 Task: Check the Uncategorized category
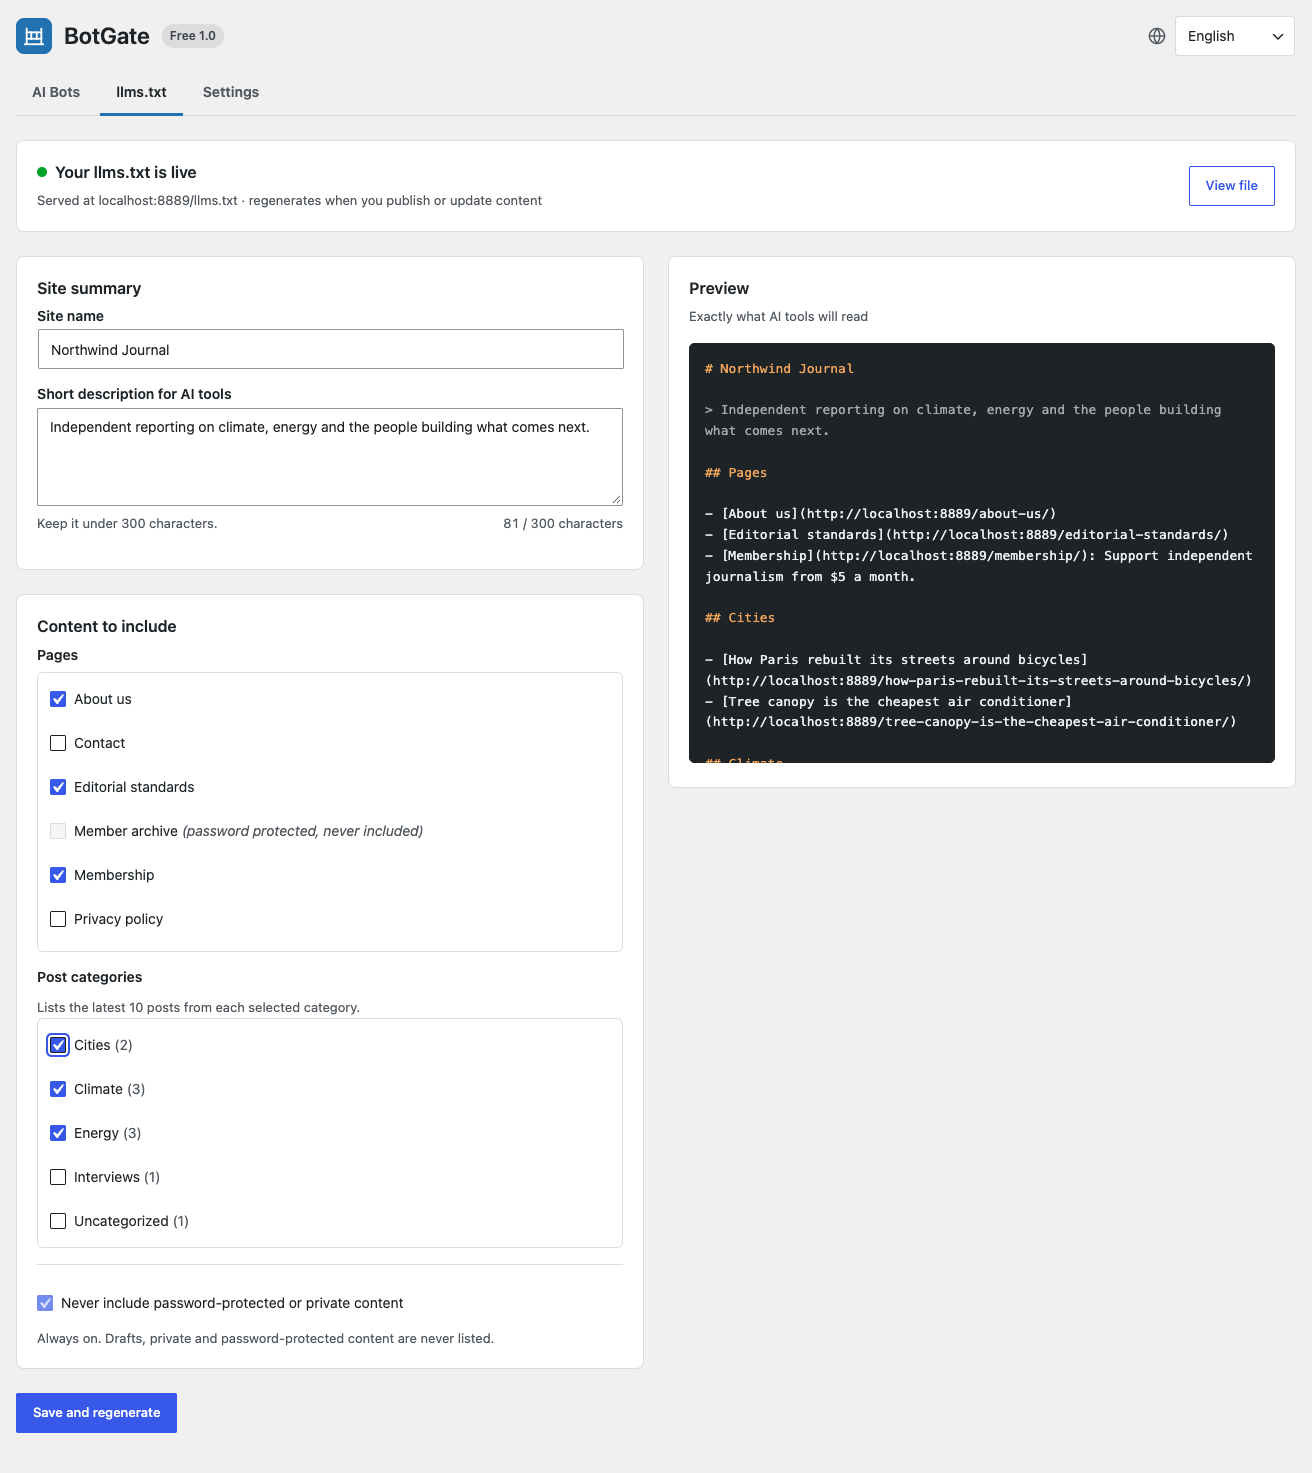point(58,1221)
